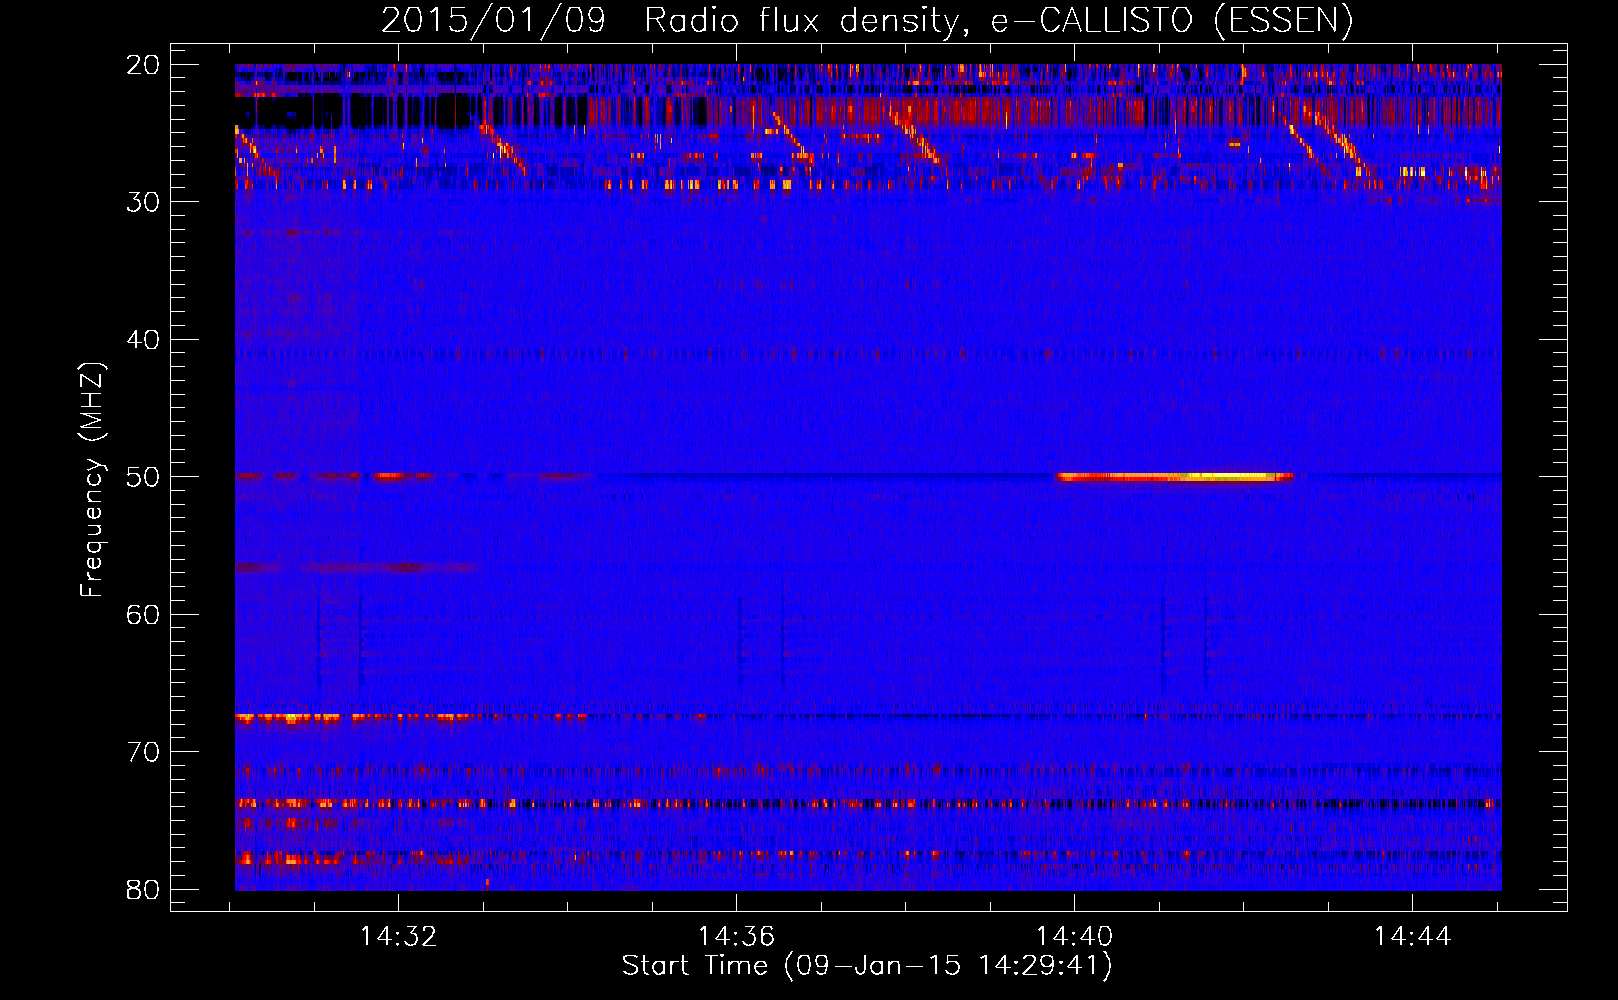Click the 40 MHz frequency tick label

coord(143,340)
